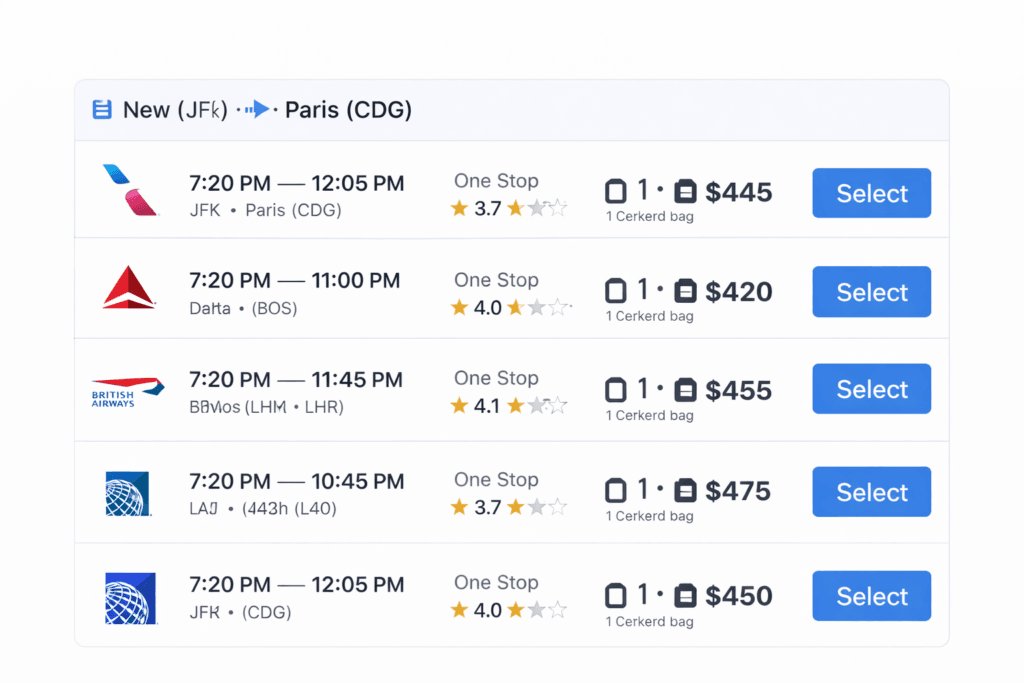This screenshot has height=683, width=1024.
Task: Click the checked bag icon on the Delta flight
Action: (x=685, y=290)
